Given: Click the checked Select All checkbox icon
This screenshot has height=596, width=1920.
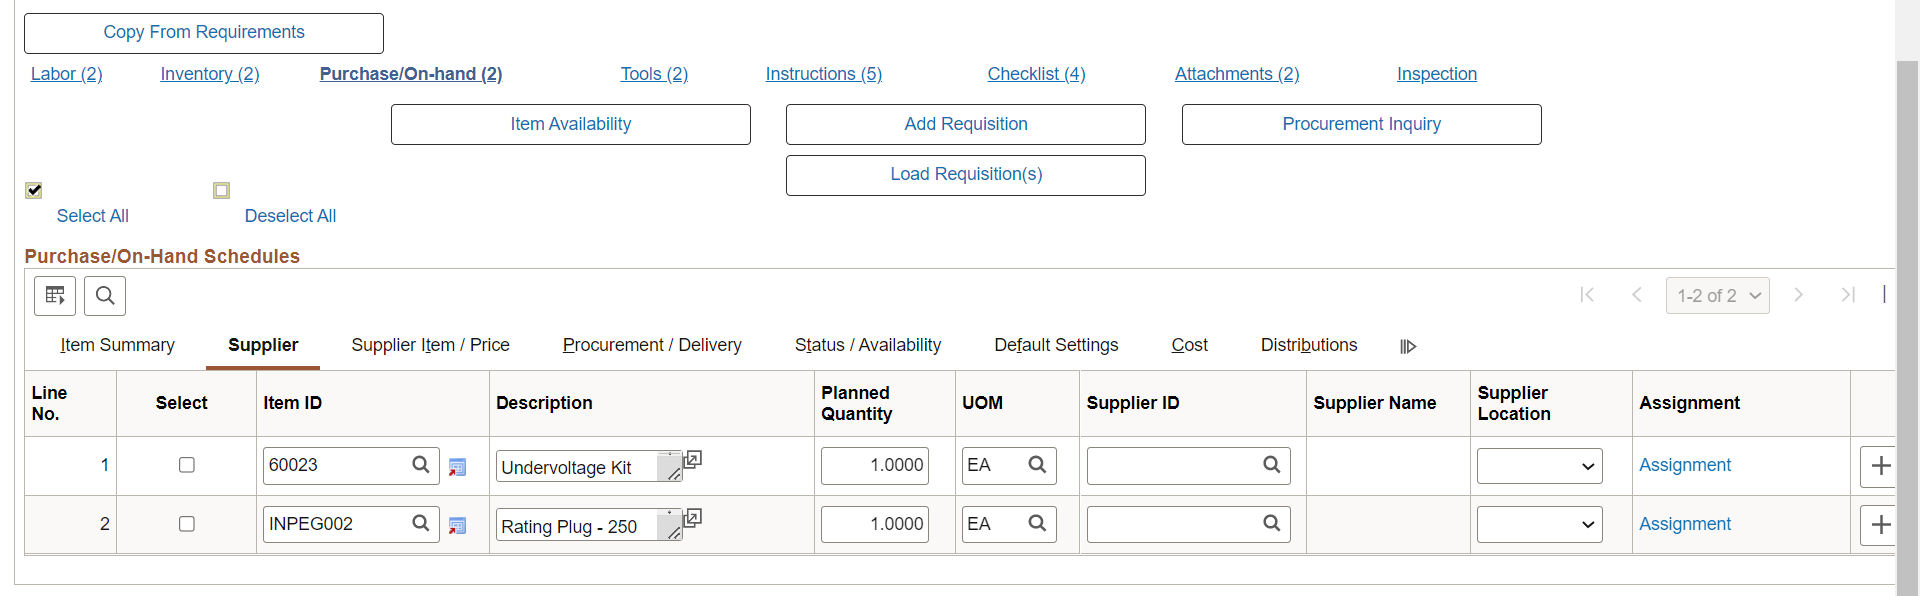Looking at the screenshot, I should (34, 190).
